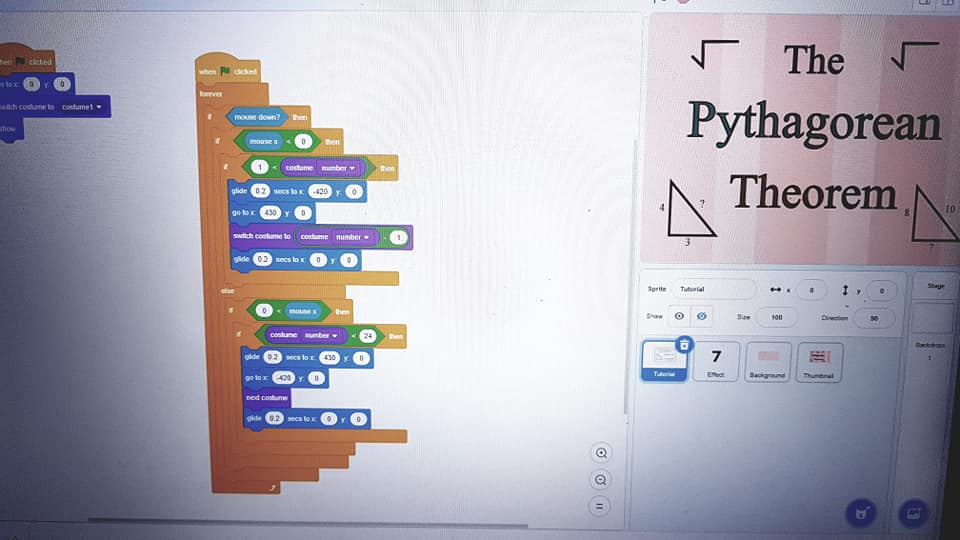Edit the 430 x value in first go to block
Viewport: 960px width, 540px height.
point(270,212)
